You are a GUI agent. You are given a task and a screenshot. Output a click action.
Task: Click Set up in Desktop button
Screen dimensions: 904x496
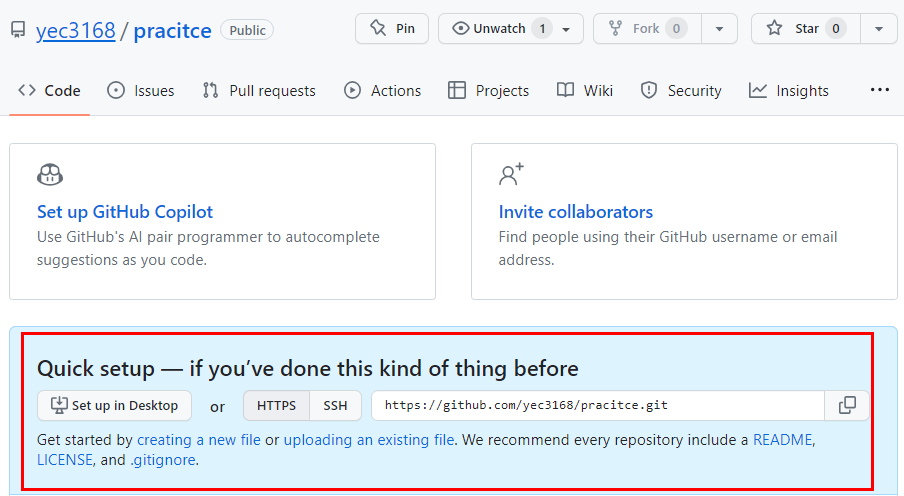point(115,405)
